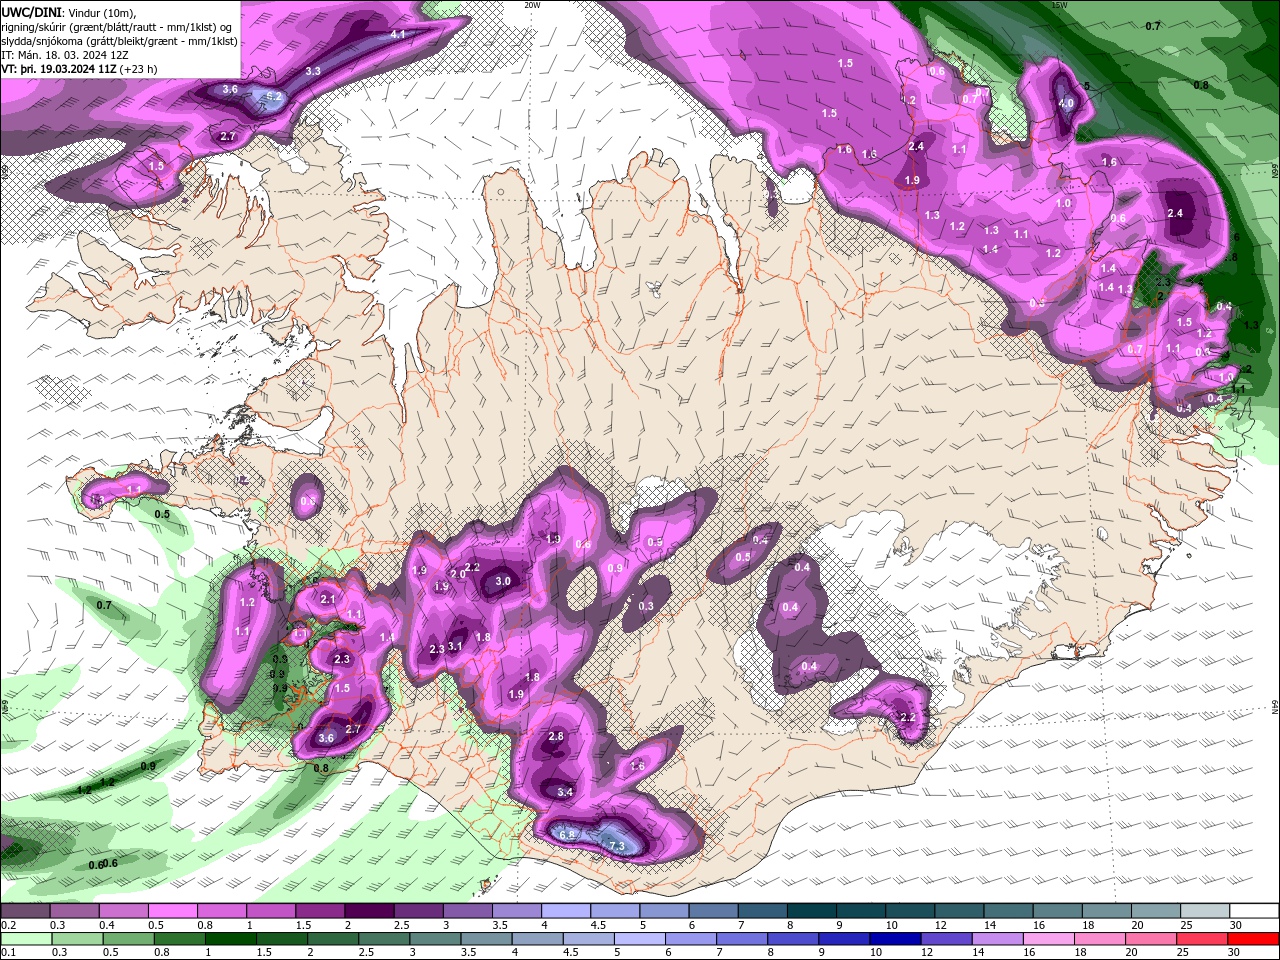Click the initial time 'IT: Mán. 18. 03. 2024 12Z'
Viewport: 1280px width, 960px height.
pos(63,55)
